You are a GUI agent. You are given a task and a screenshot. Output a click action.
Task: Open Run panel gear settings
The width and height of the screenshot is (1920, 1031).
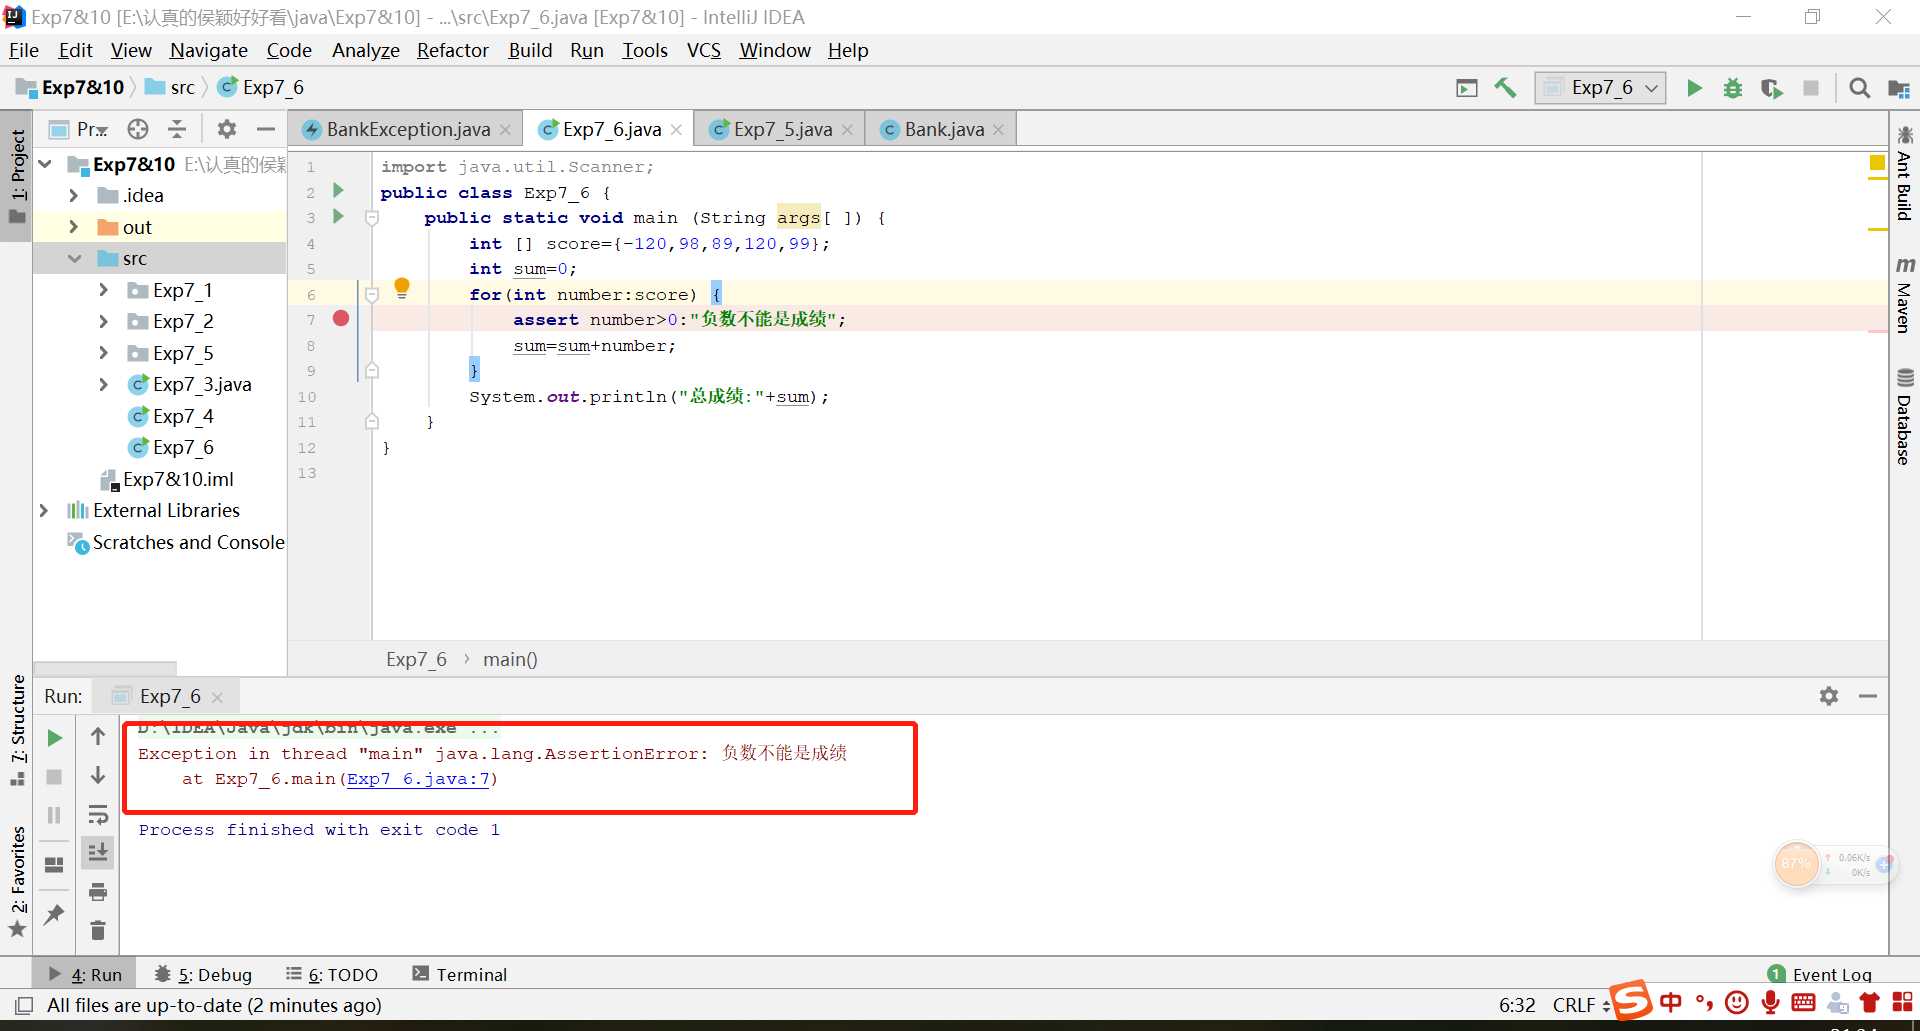pos(1829,696)
